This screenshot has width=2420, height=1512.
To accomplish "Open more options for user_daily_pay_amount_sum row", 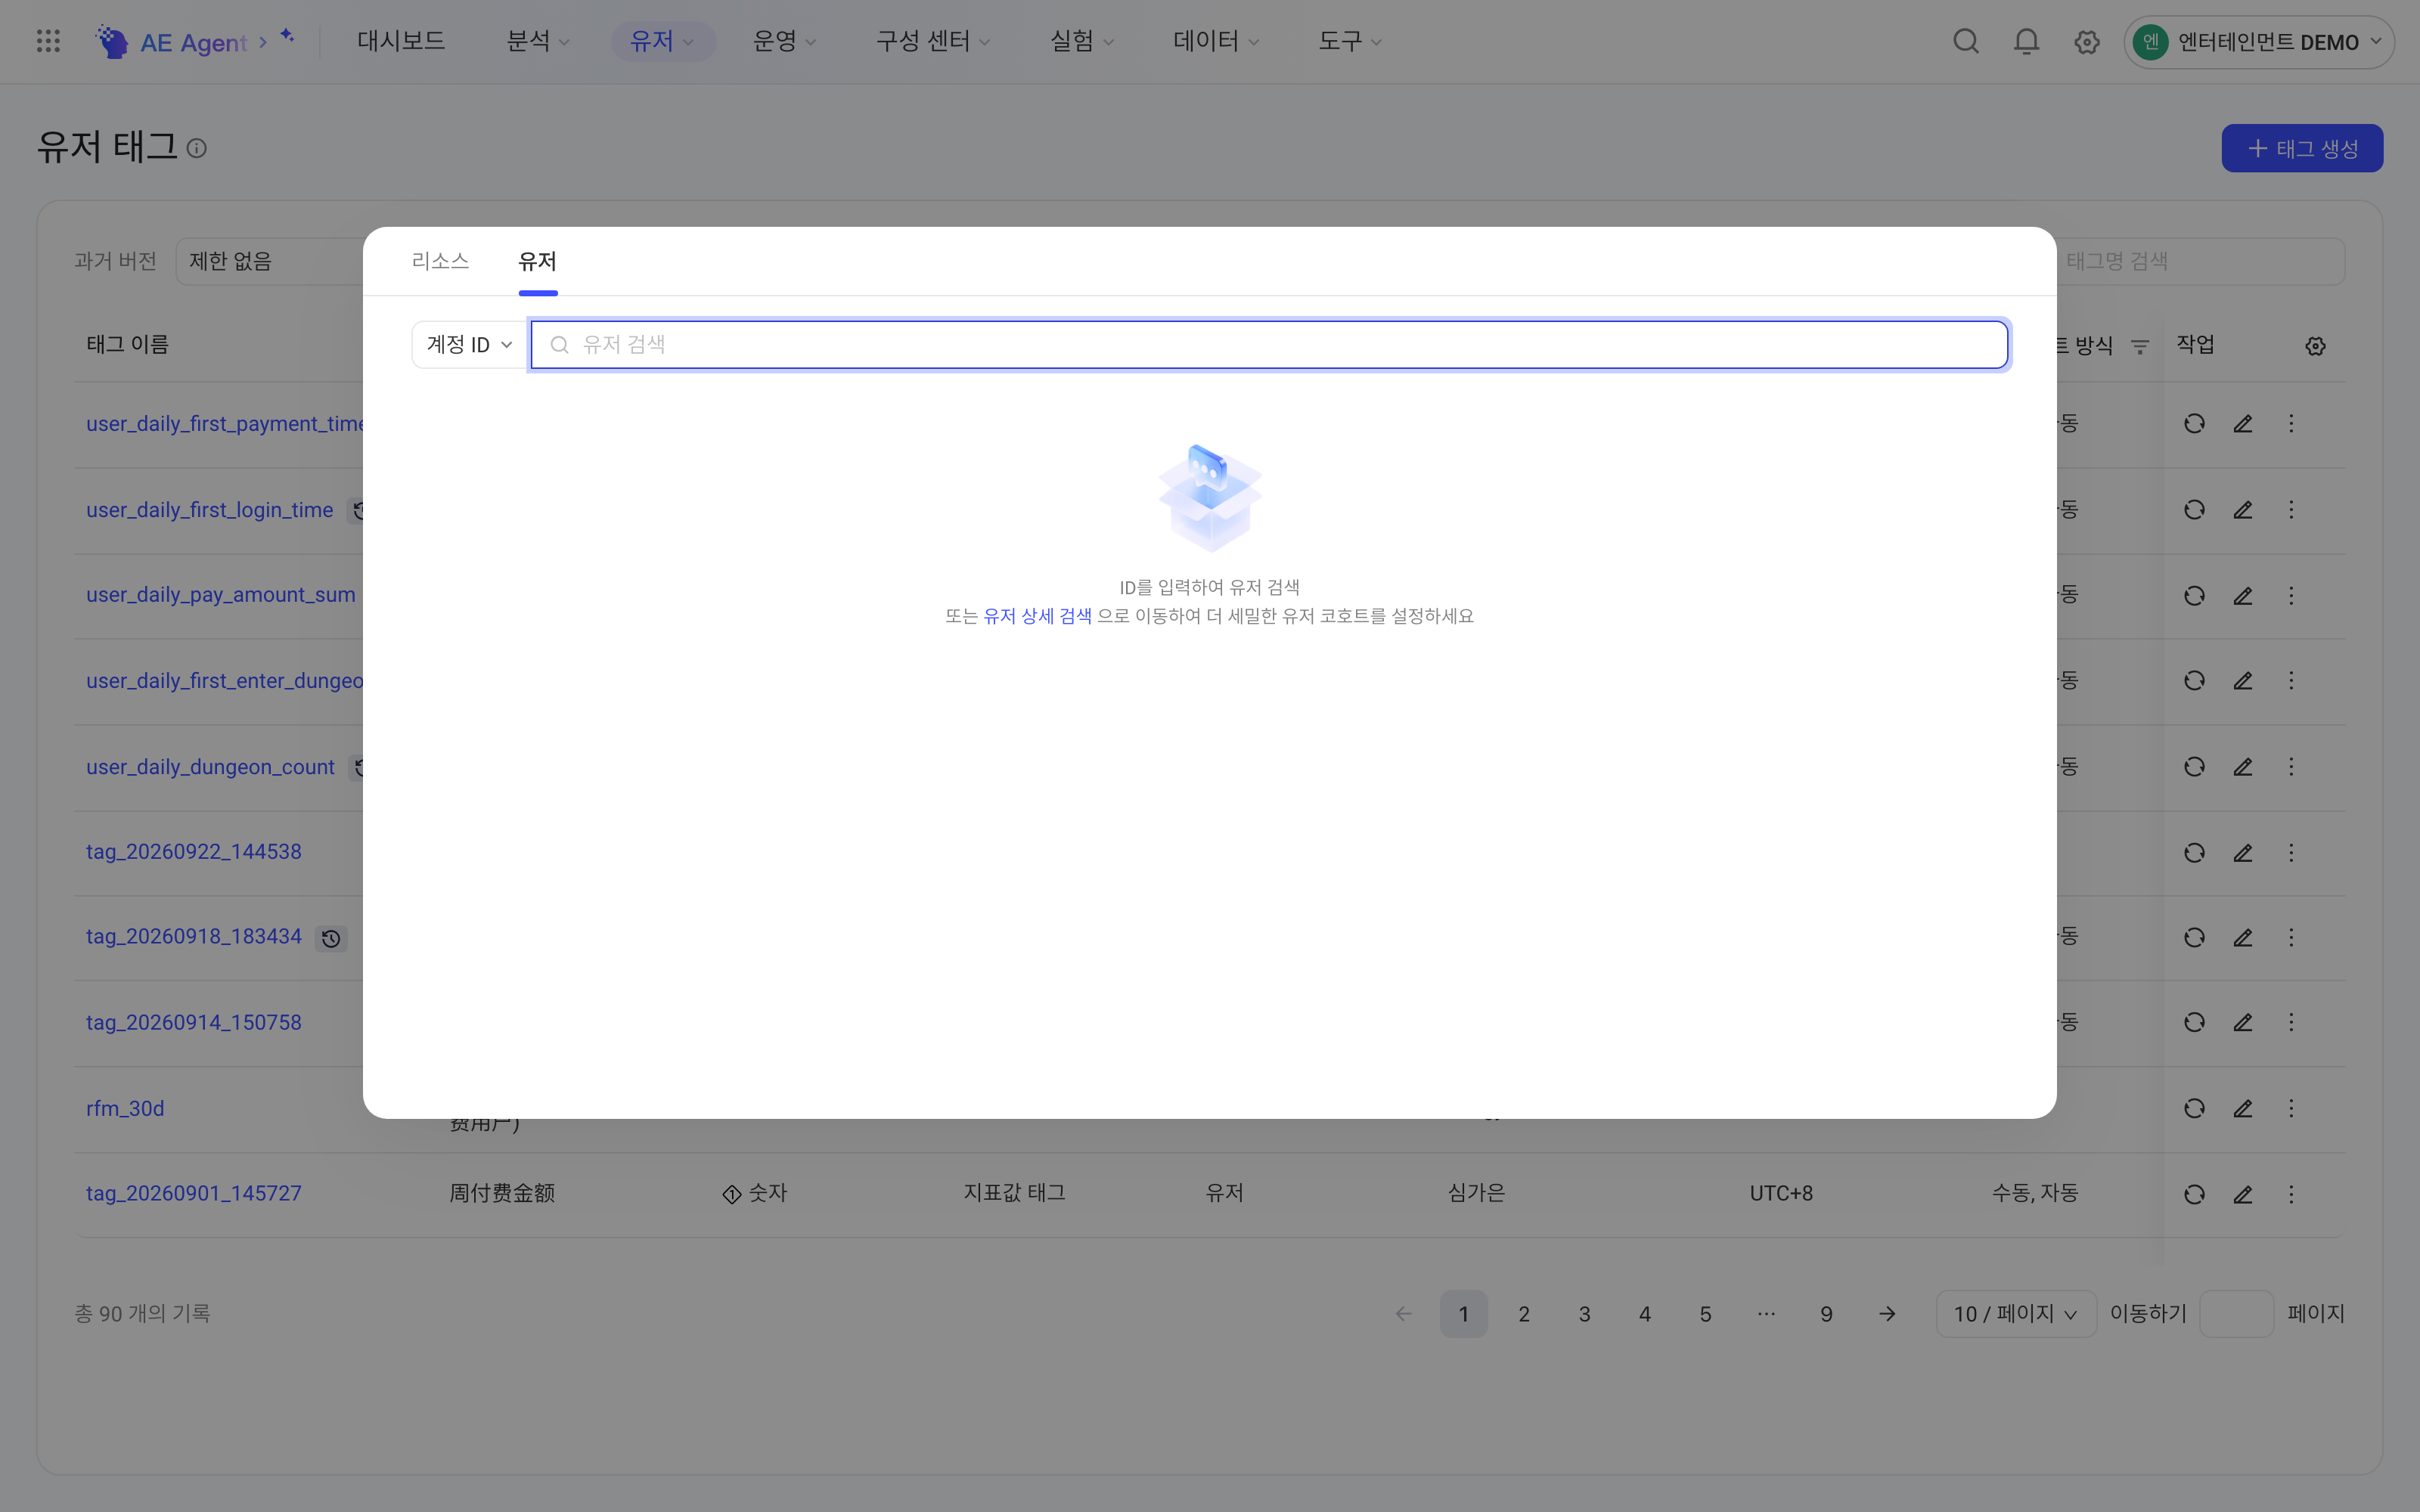I will tap(2291, 596).
